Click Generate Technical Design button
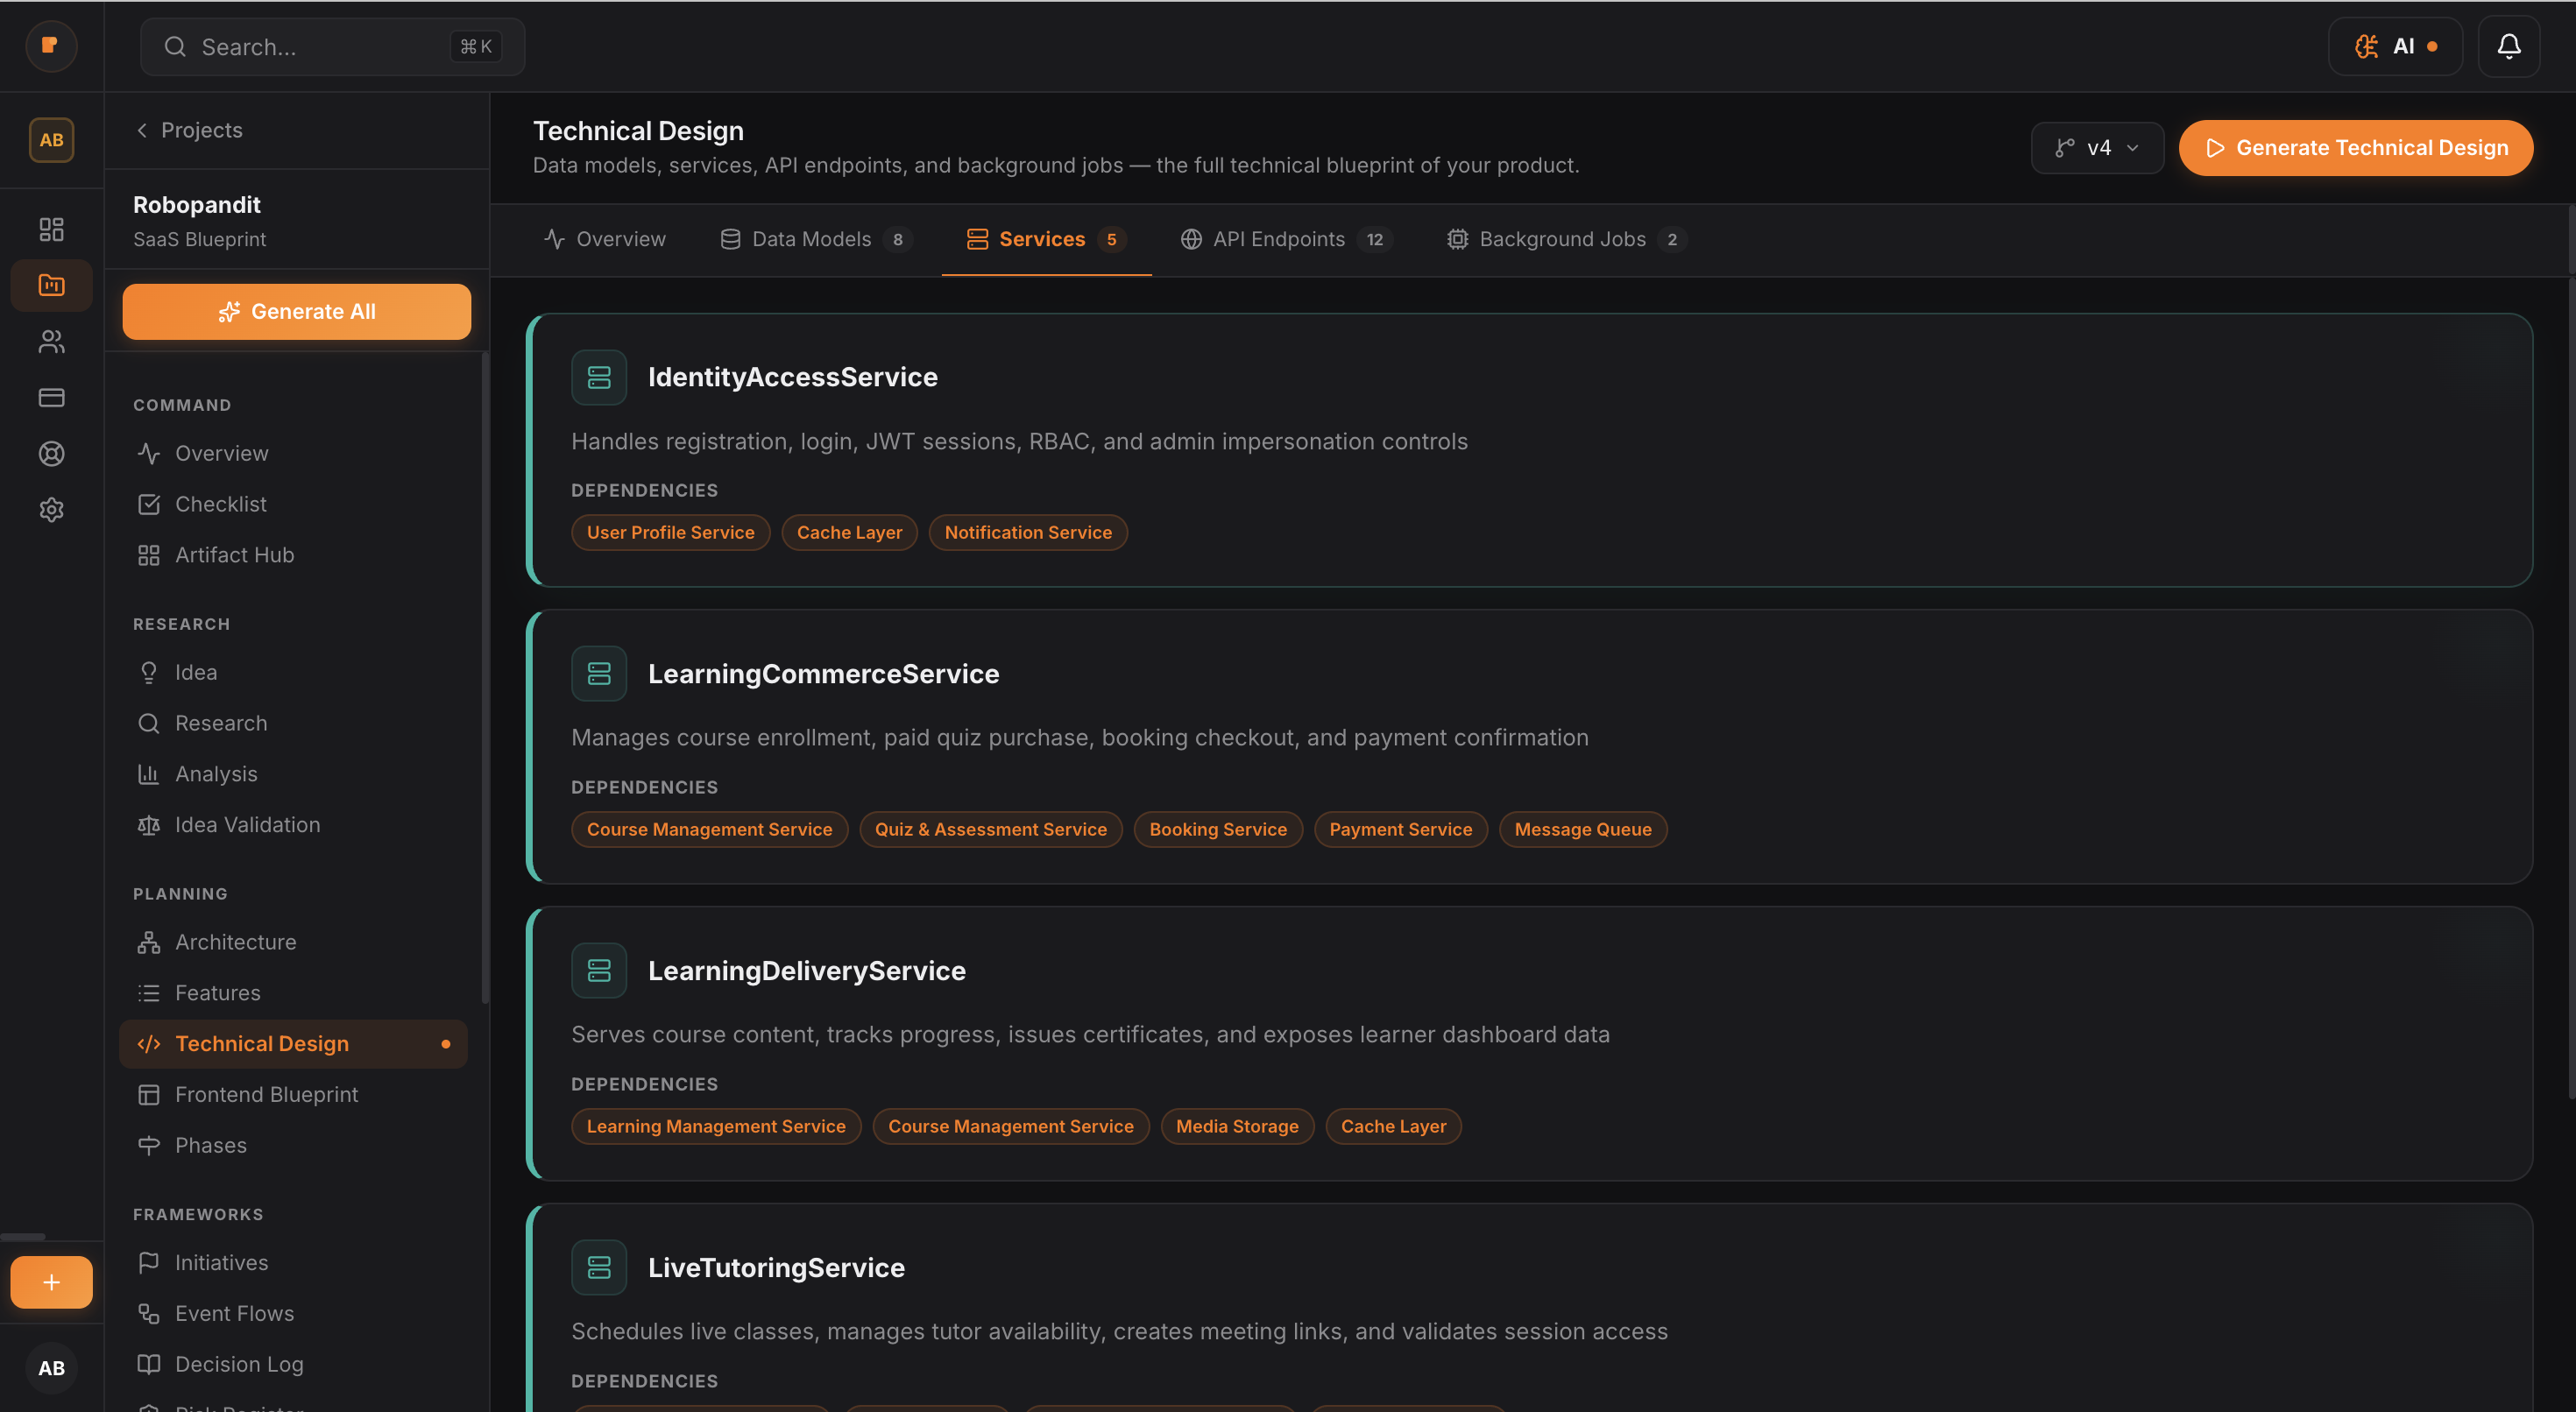This screenshot has height=1412, width=2576. point(2356,148)
